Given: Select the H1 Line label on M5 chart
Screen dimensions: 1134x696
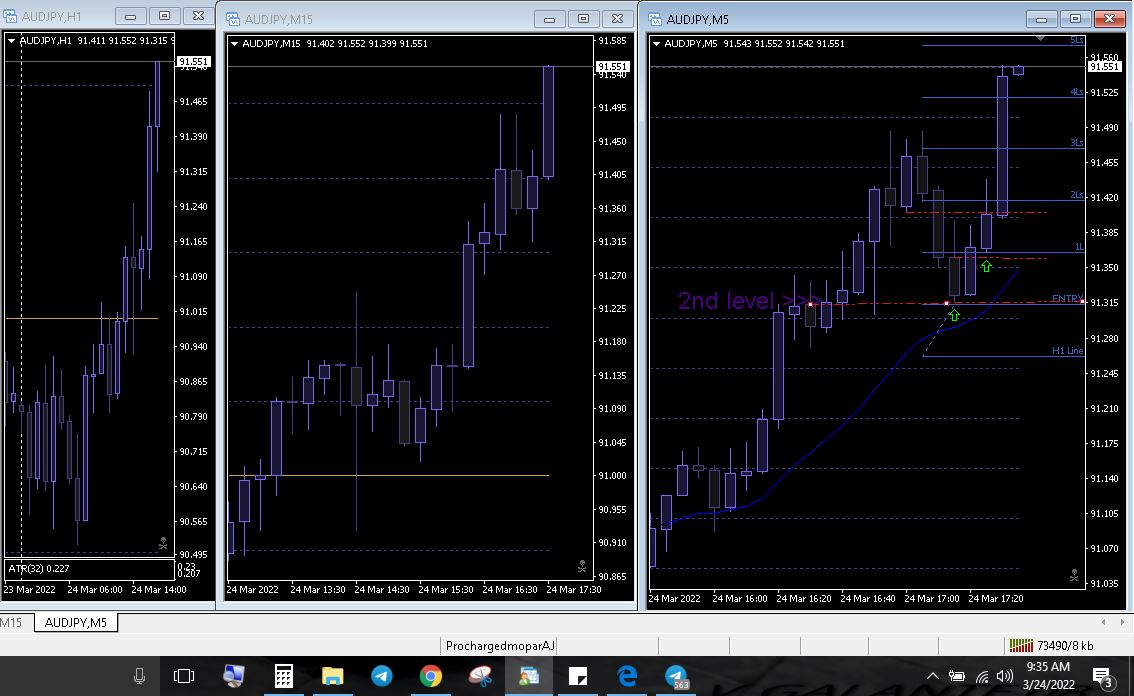Looking at the screenshot, I should tap(1067, 350).
